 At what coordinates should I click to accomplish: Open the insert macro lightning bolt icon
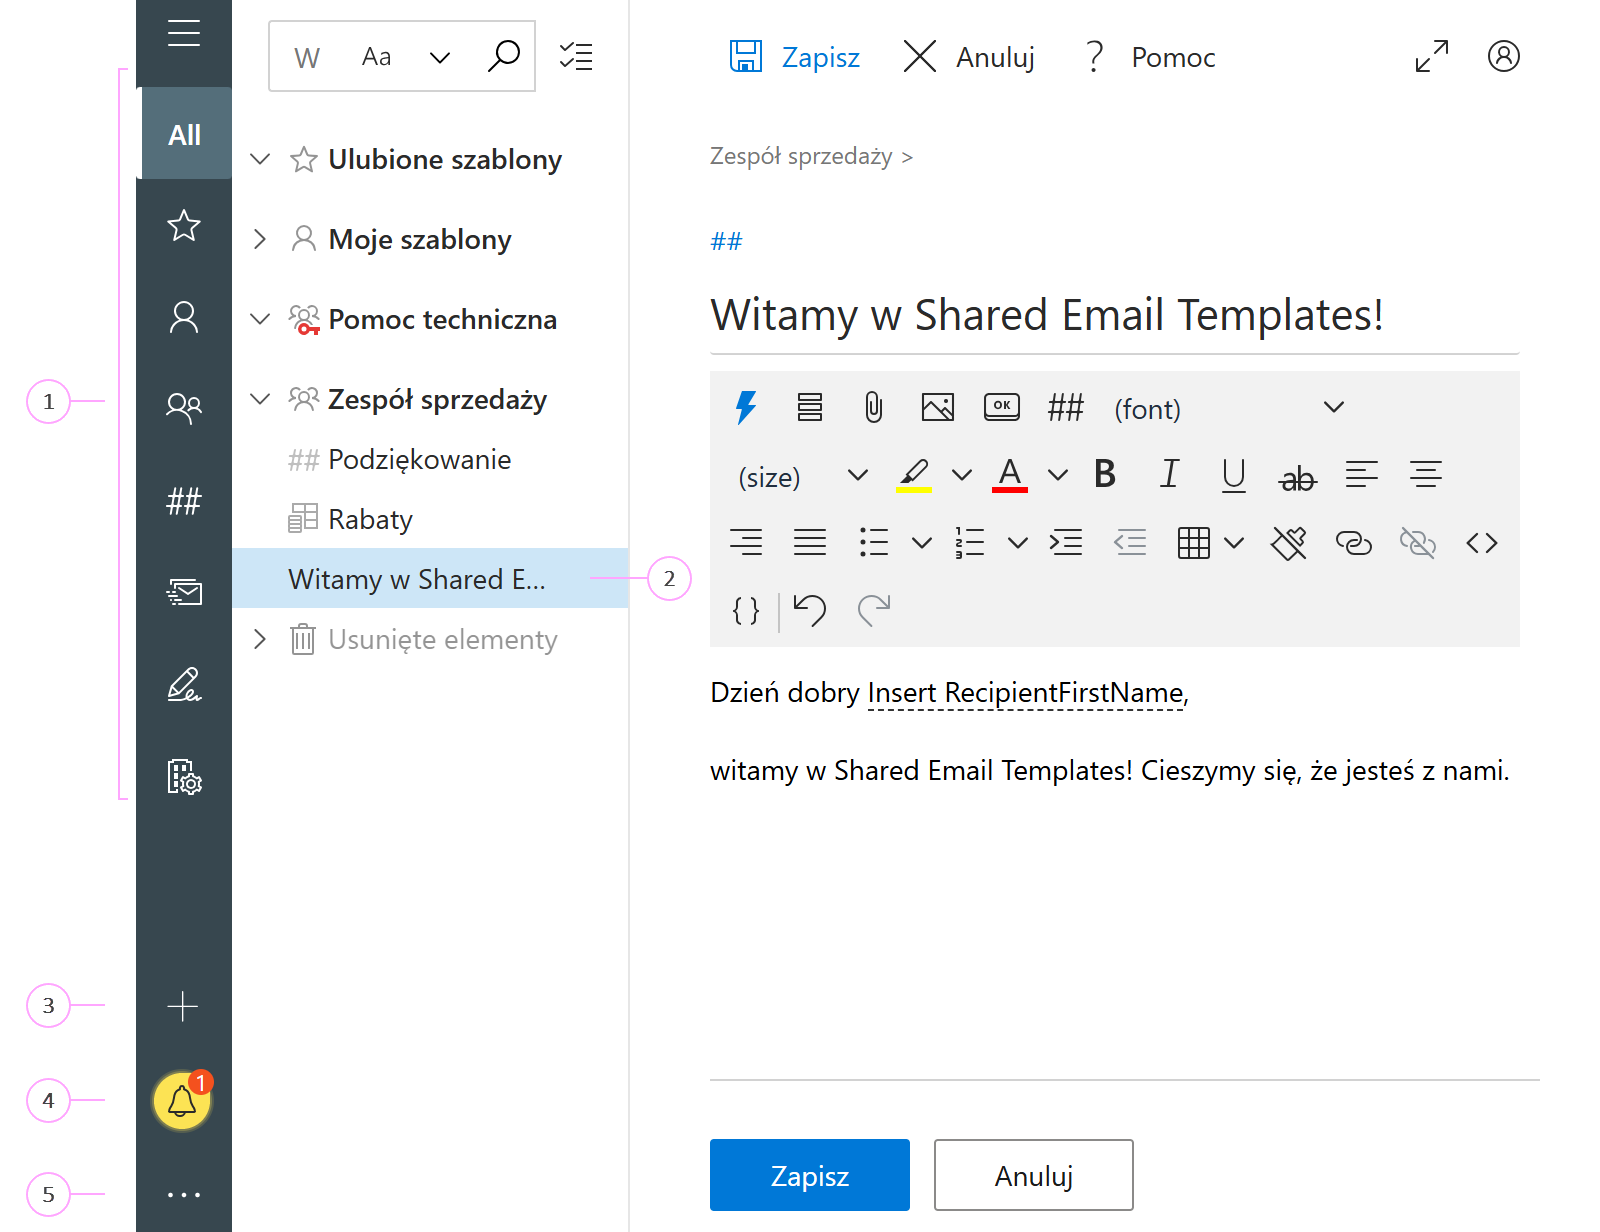click(x=745, y=407)
